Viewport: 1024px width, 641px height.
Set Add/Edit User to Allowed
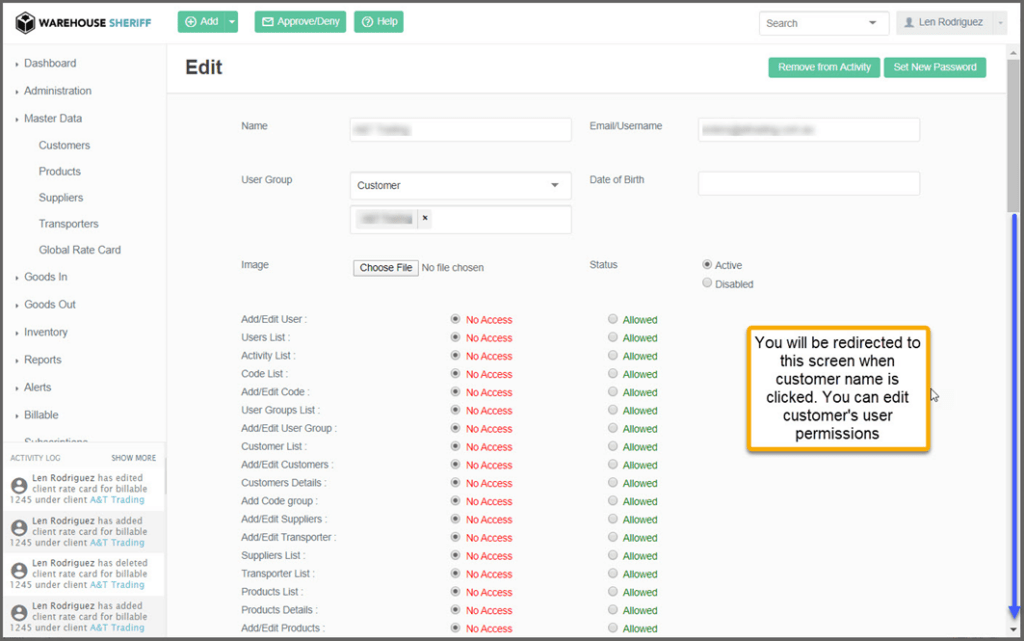point(613,319)
